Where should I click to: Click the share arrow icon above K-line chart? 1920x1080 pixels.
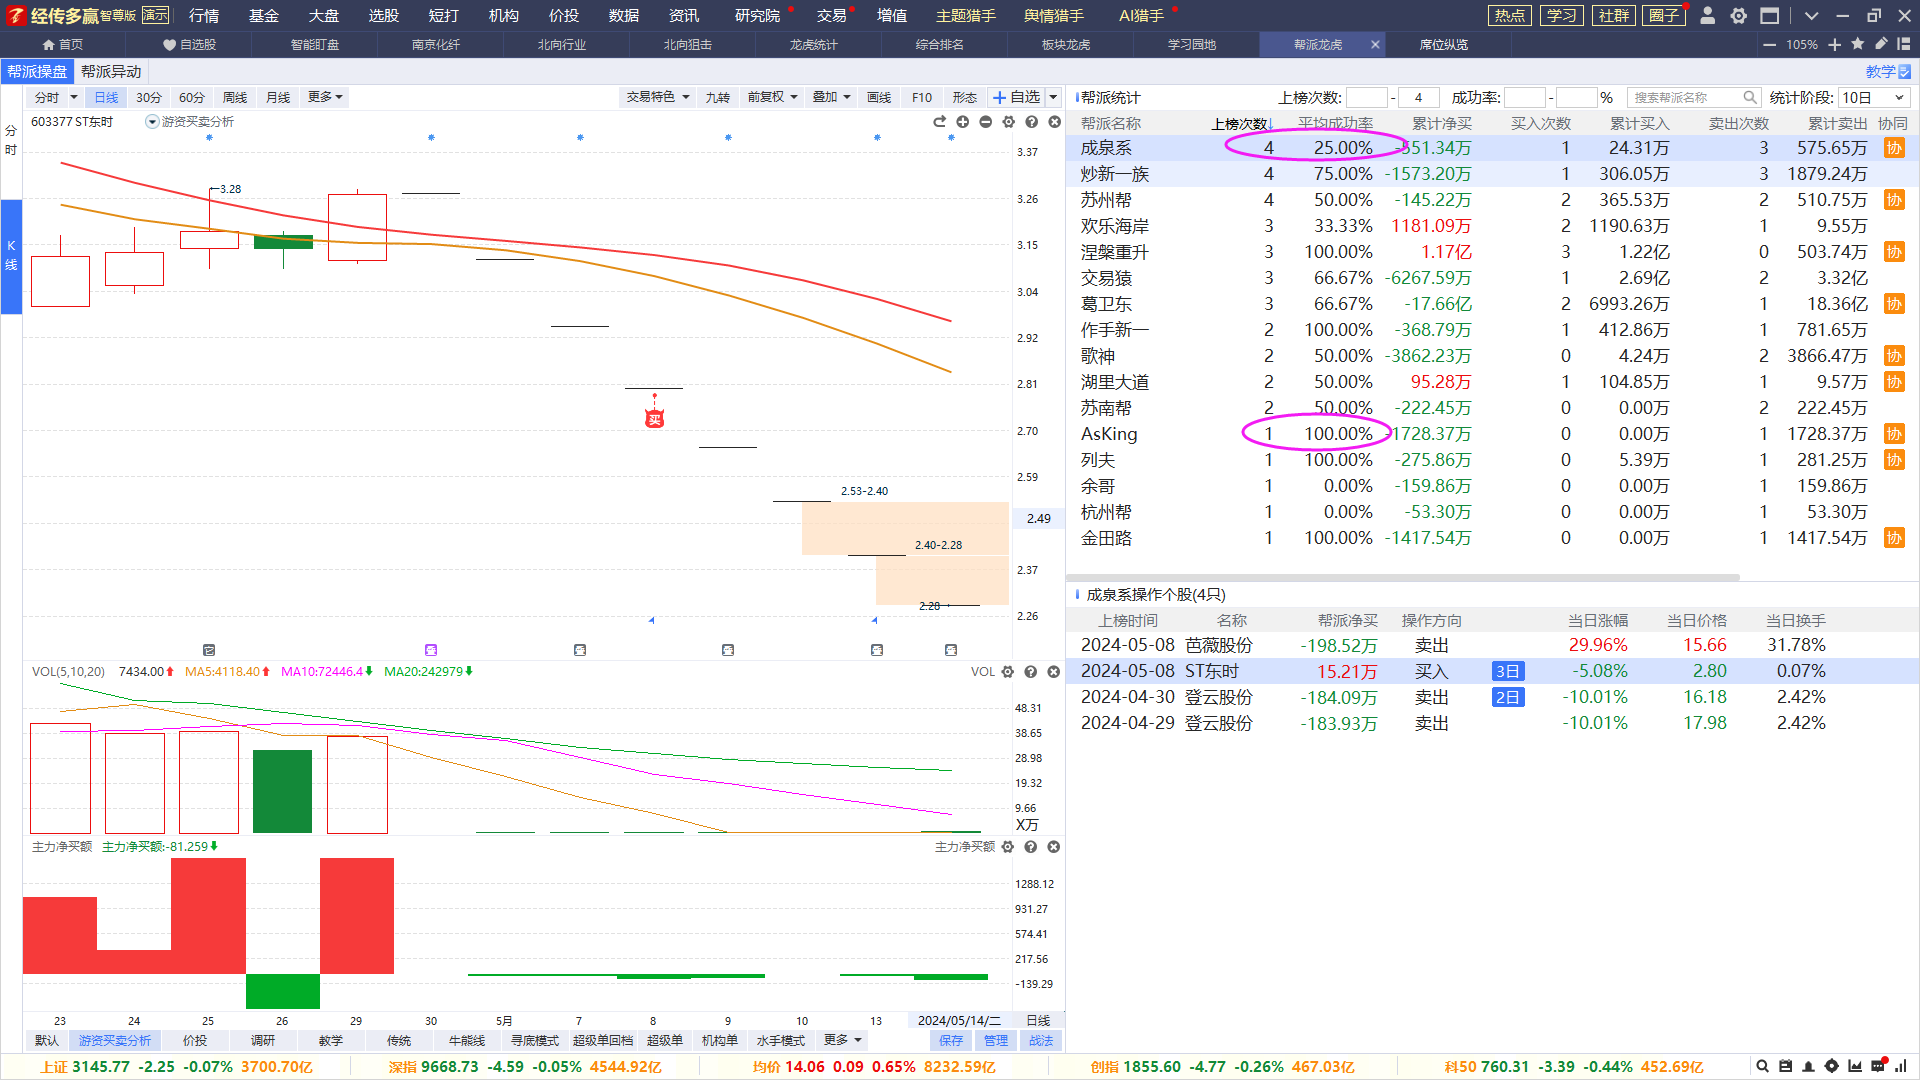939,122
